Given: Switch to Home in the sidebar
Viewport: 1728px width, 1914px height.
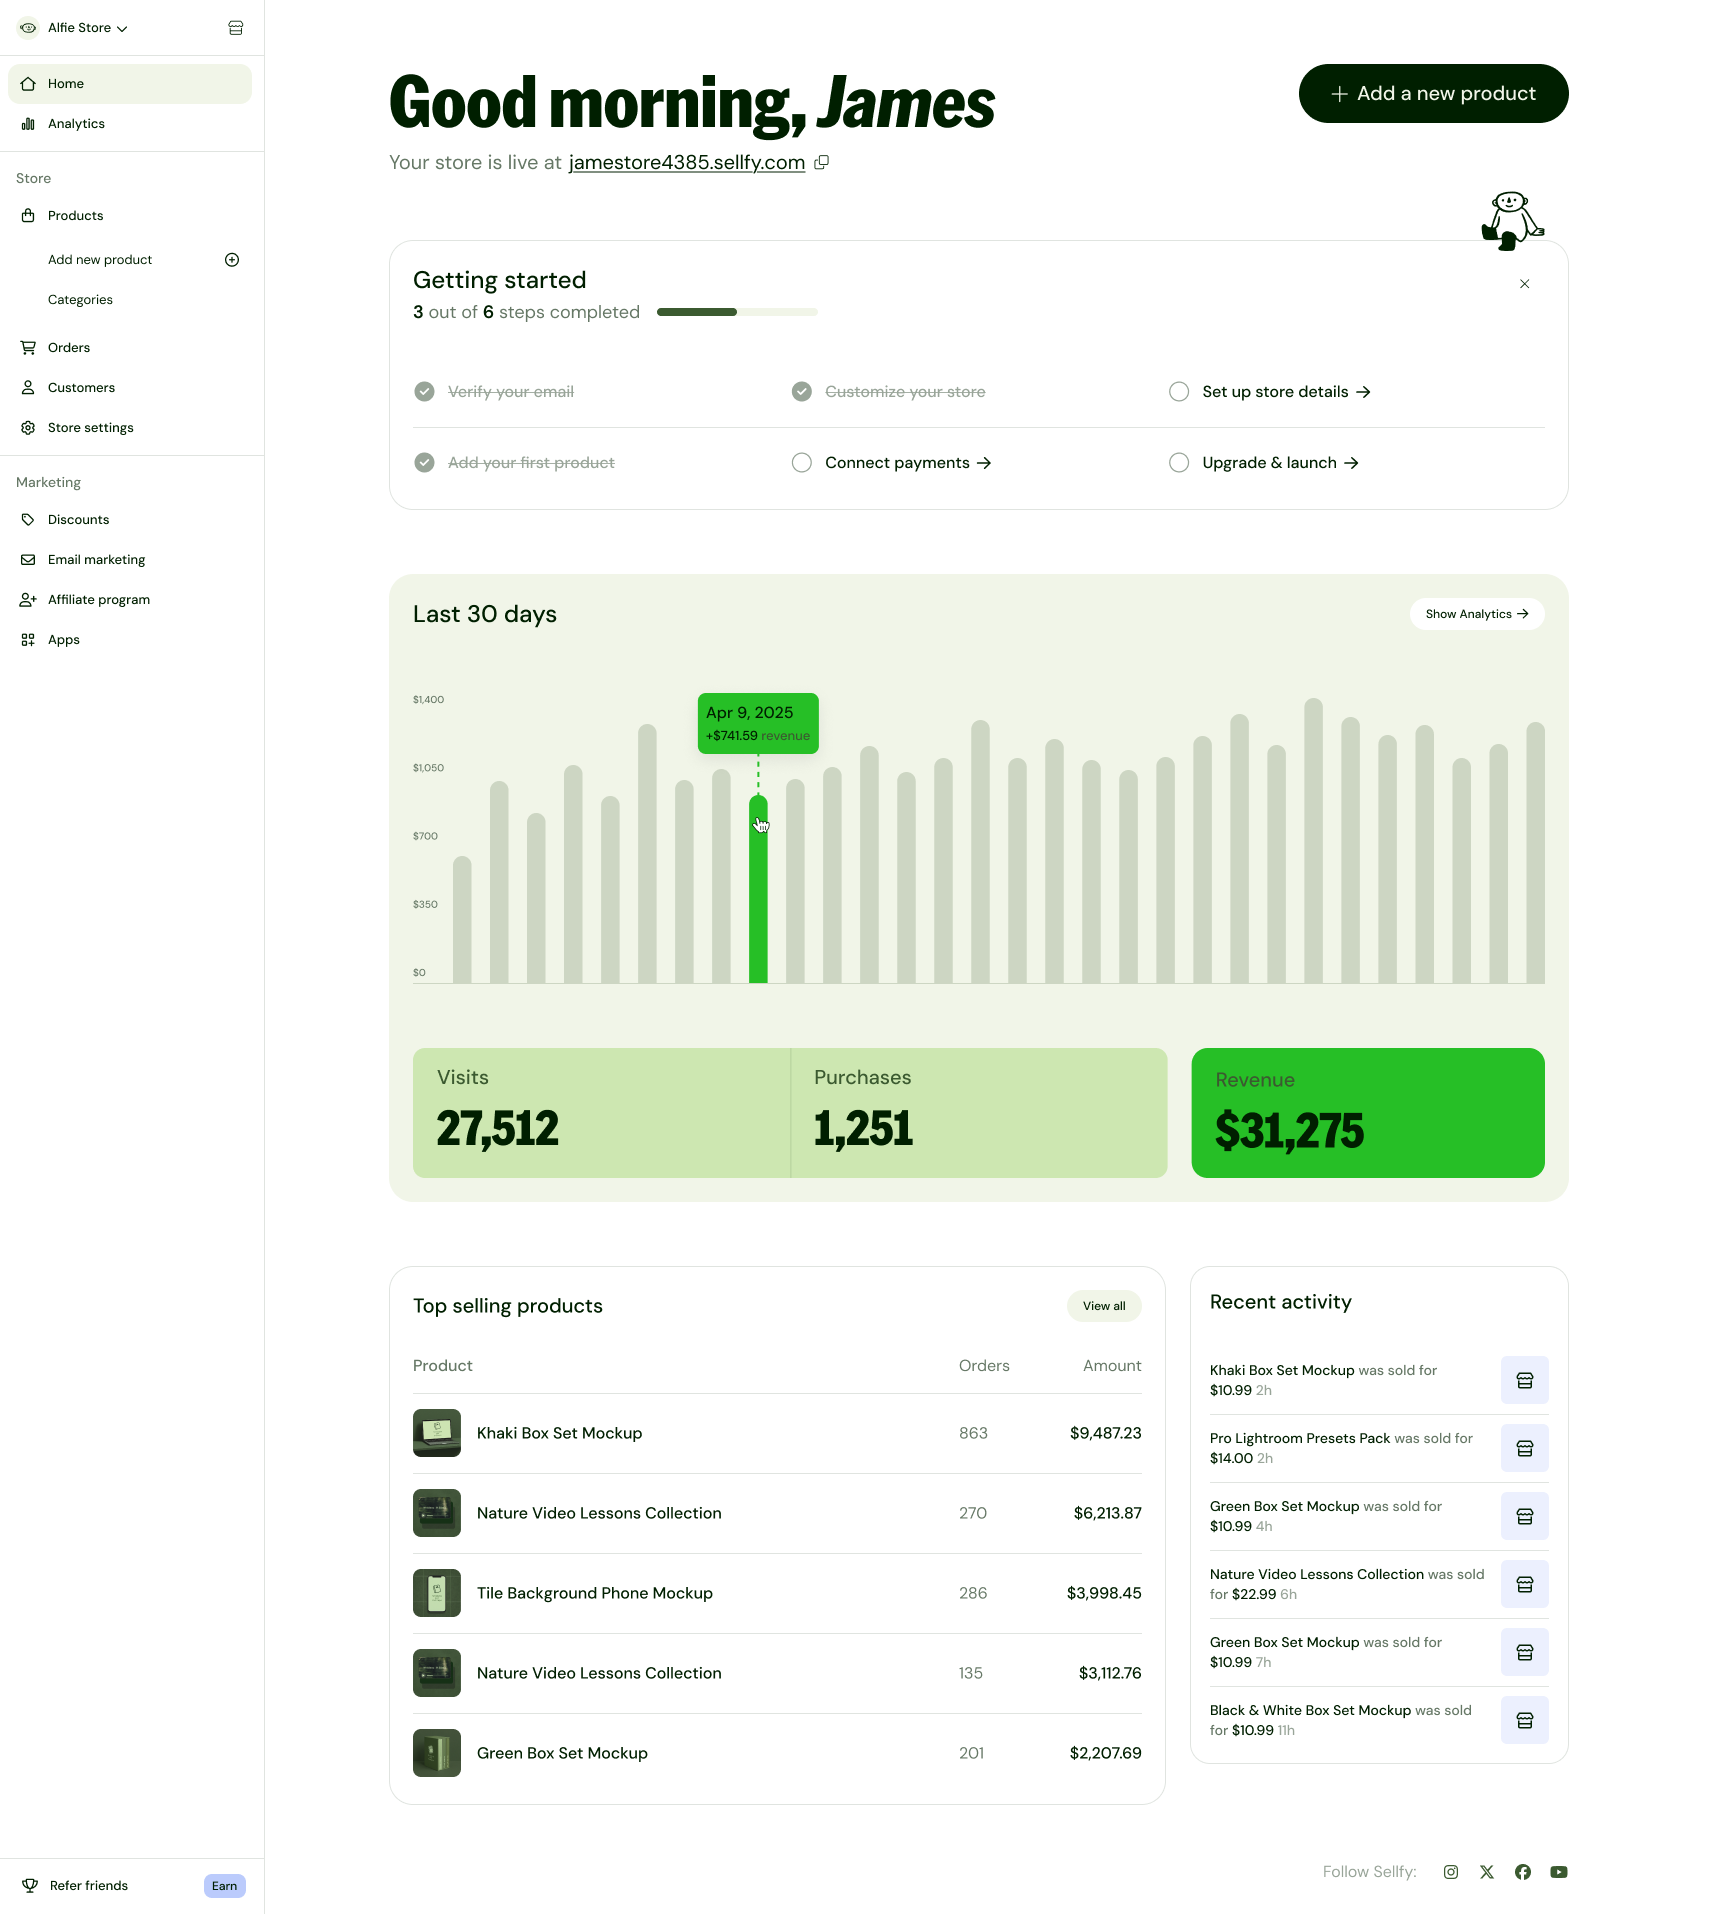Looking at the screenshot, I should tap(66, 83).
